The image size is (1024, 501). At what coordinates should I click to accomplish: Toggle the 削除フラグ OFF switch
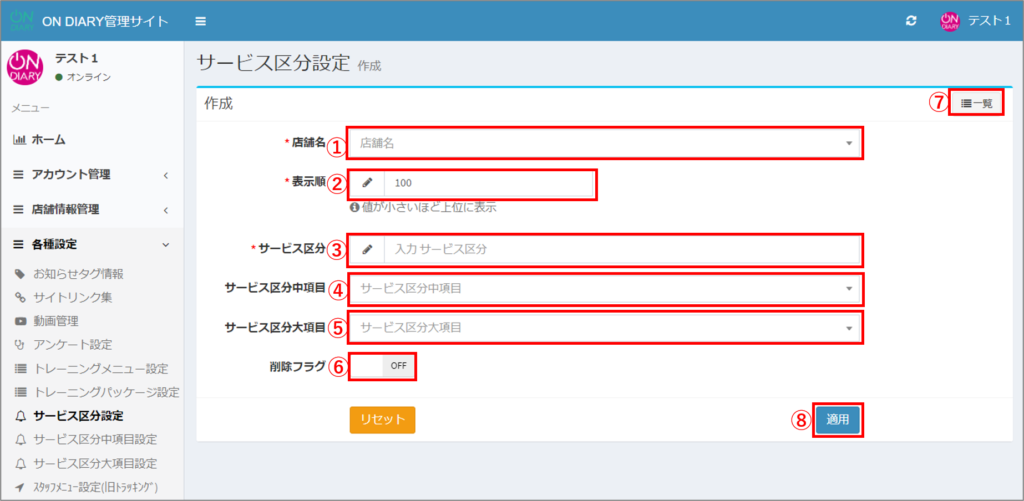click(x=383, y=366)
